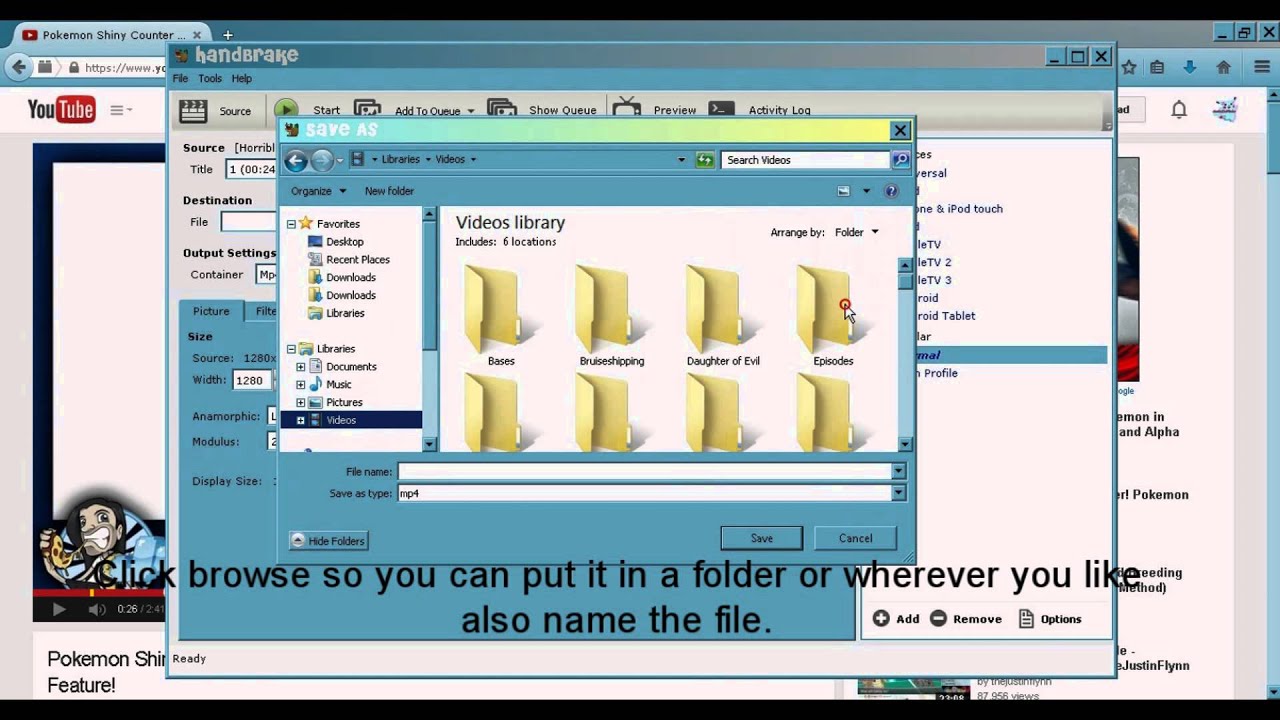Click the Show Queue icon in HandBrake
Screen dimensions: 1280x720
pos(502,109)
